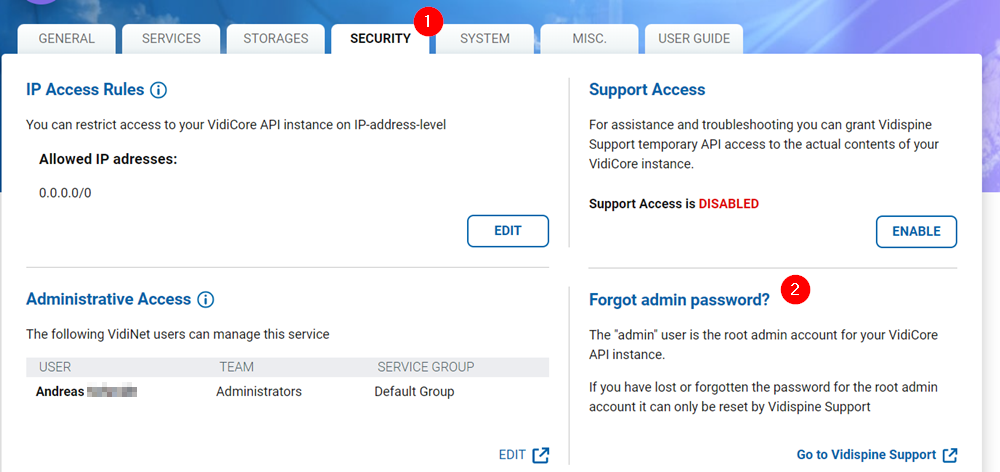Click red annotation marker number 1
This screenshot has width=1000, height=472.
[428, 20]
